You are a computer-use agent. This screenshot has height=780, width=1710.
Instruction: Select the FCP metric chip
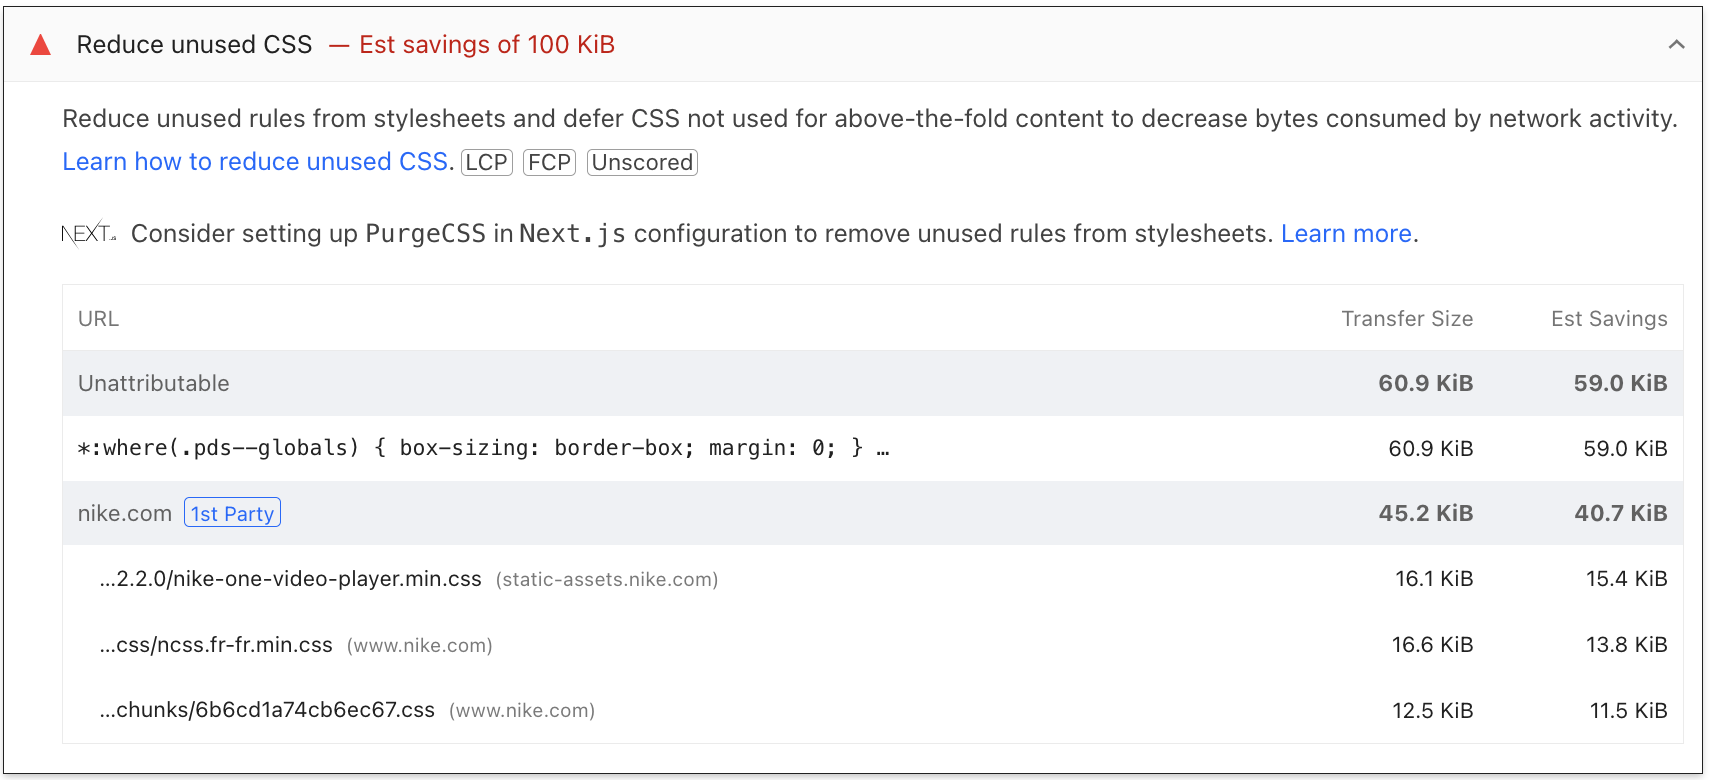tap(549, 162)
